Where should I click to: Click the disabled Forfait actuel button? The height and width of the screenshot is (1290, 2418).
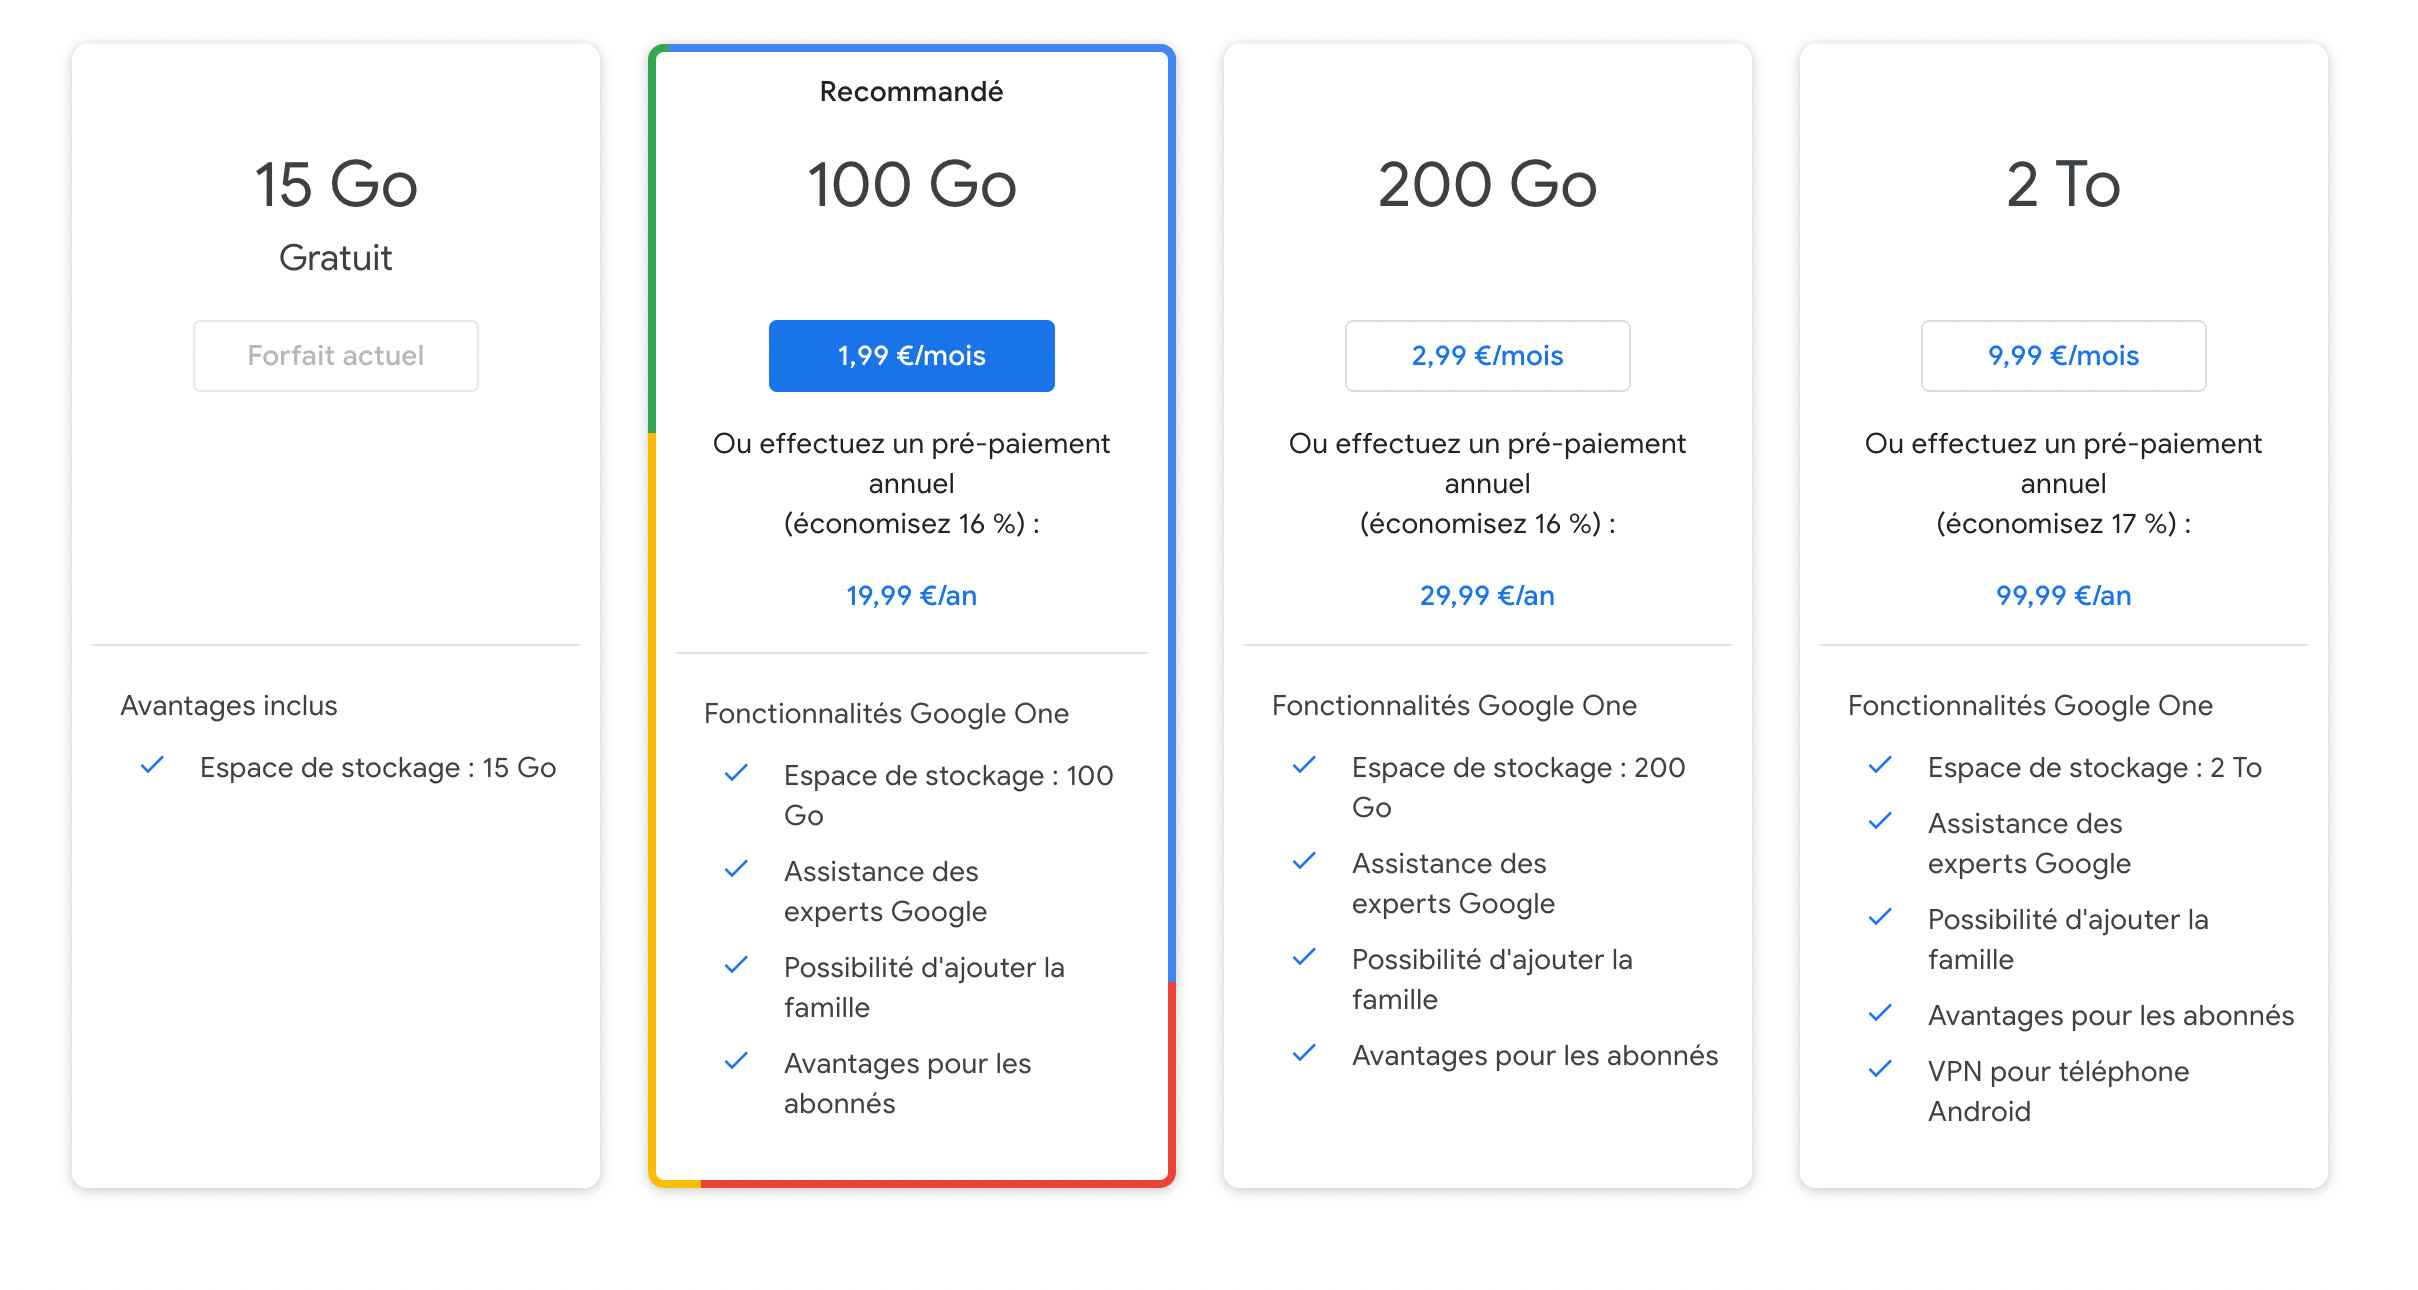(x=336, y=356)
